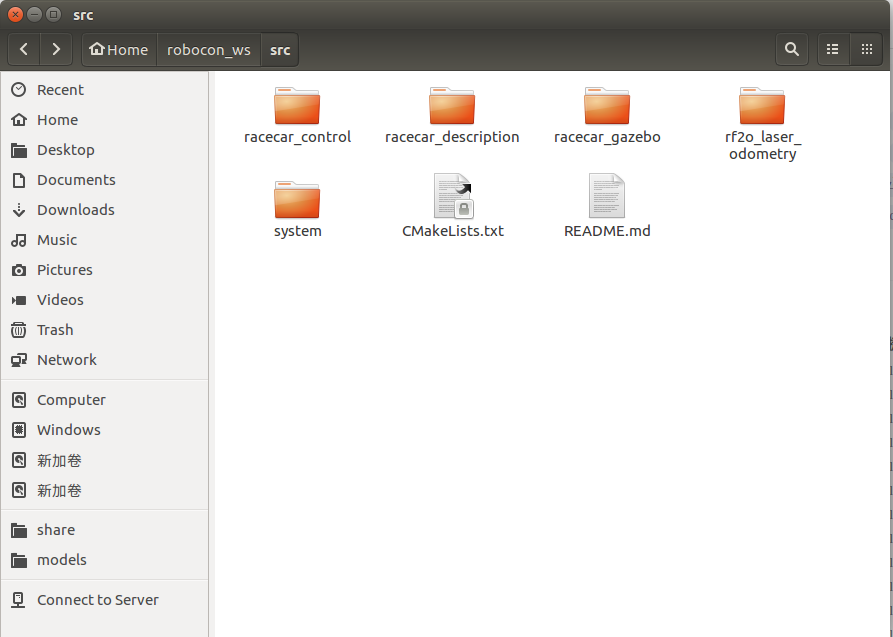Image resolution: width=893 pixels, height=637 pixels.
Task: Open Recent in the sidebar
Action: (x=105, y=89)
